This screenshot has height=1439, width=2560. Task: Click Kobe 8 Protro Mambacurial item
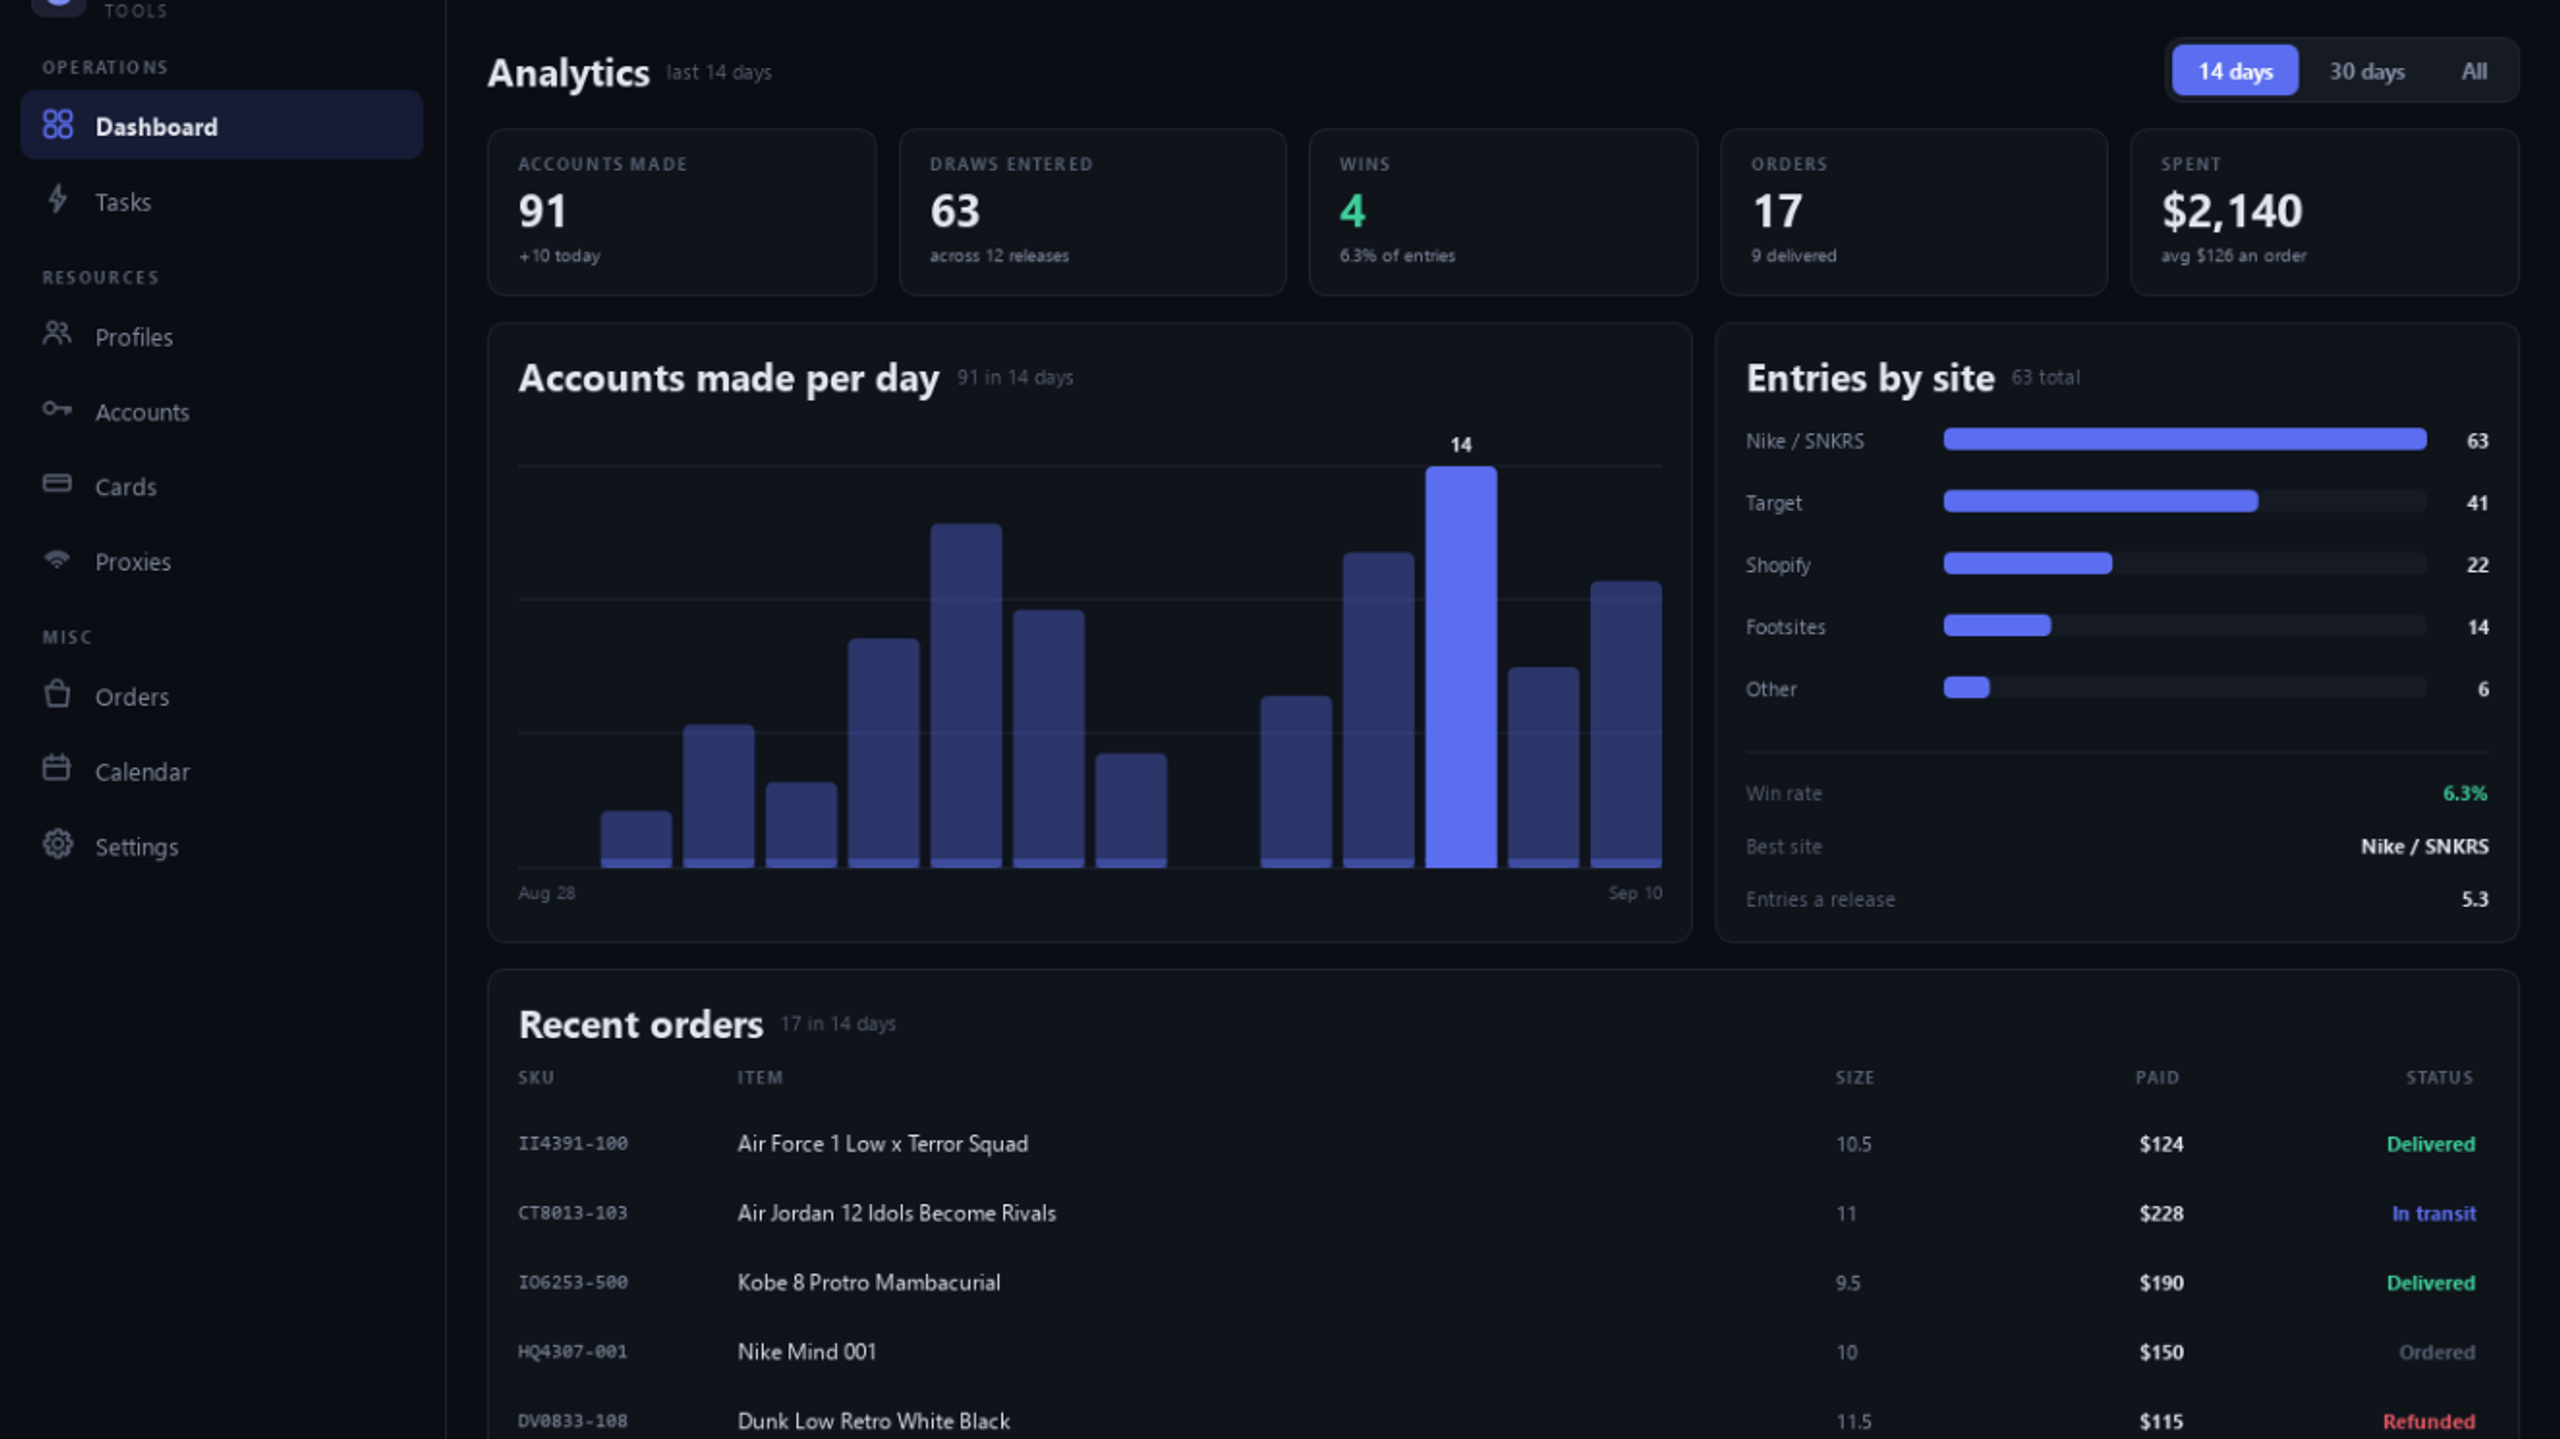868,1283
